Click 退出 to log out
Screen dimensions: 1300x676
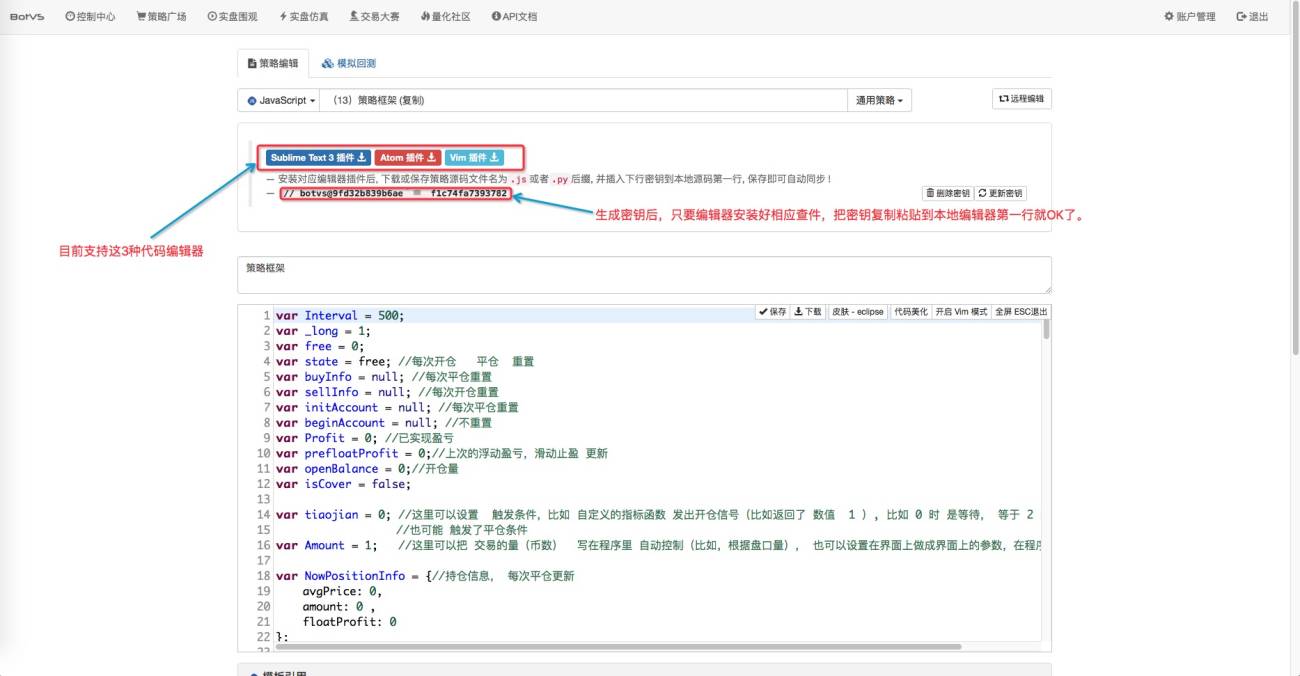pyautogui.click(x=1253, y=17)
